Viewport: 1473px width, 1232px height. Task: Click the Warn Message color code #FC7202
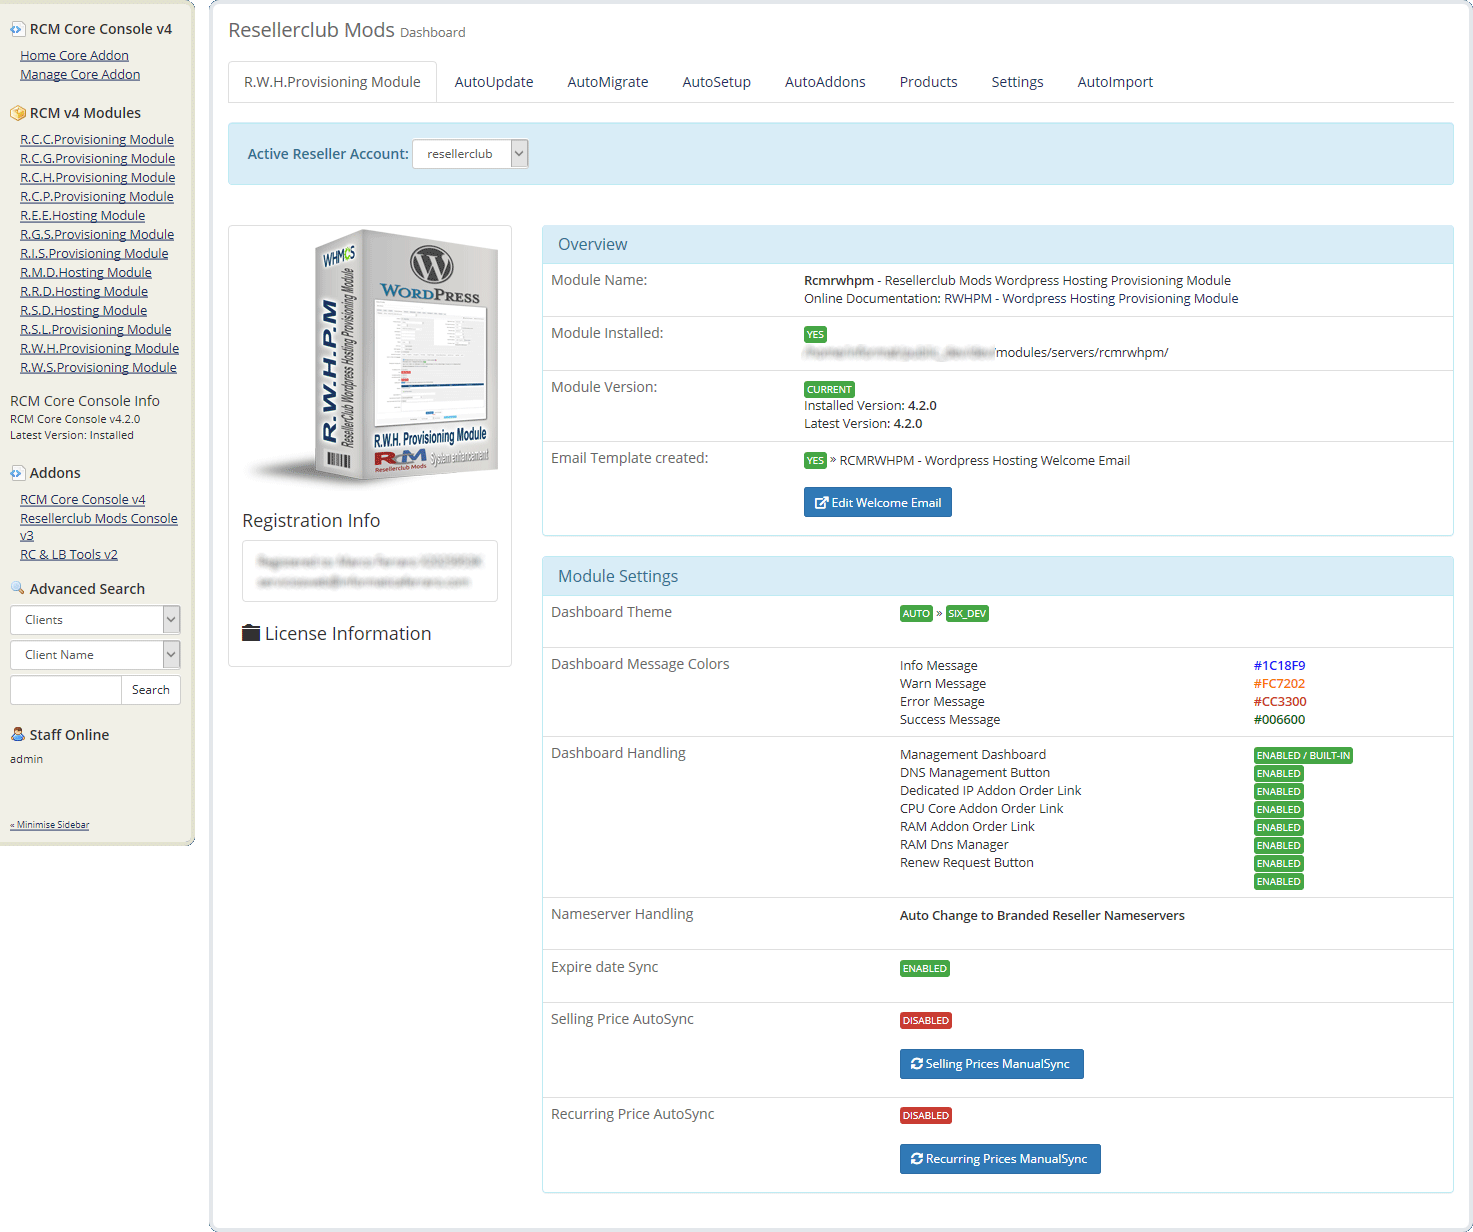pos(1279,684)
